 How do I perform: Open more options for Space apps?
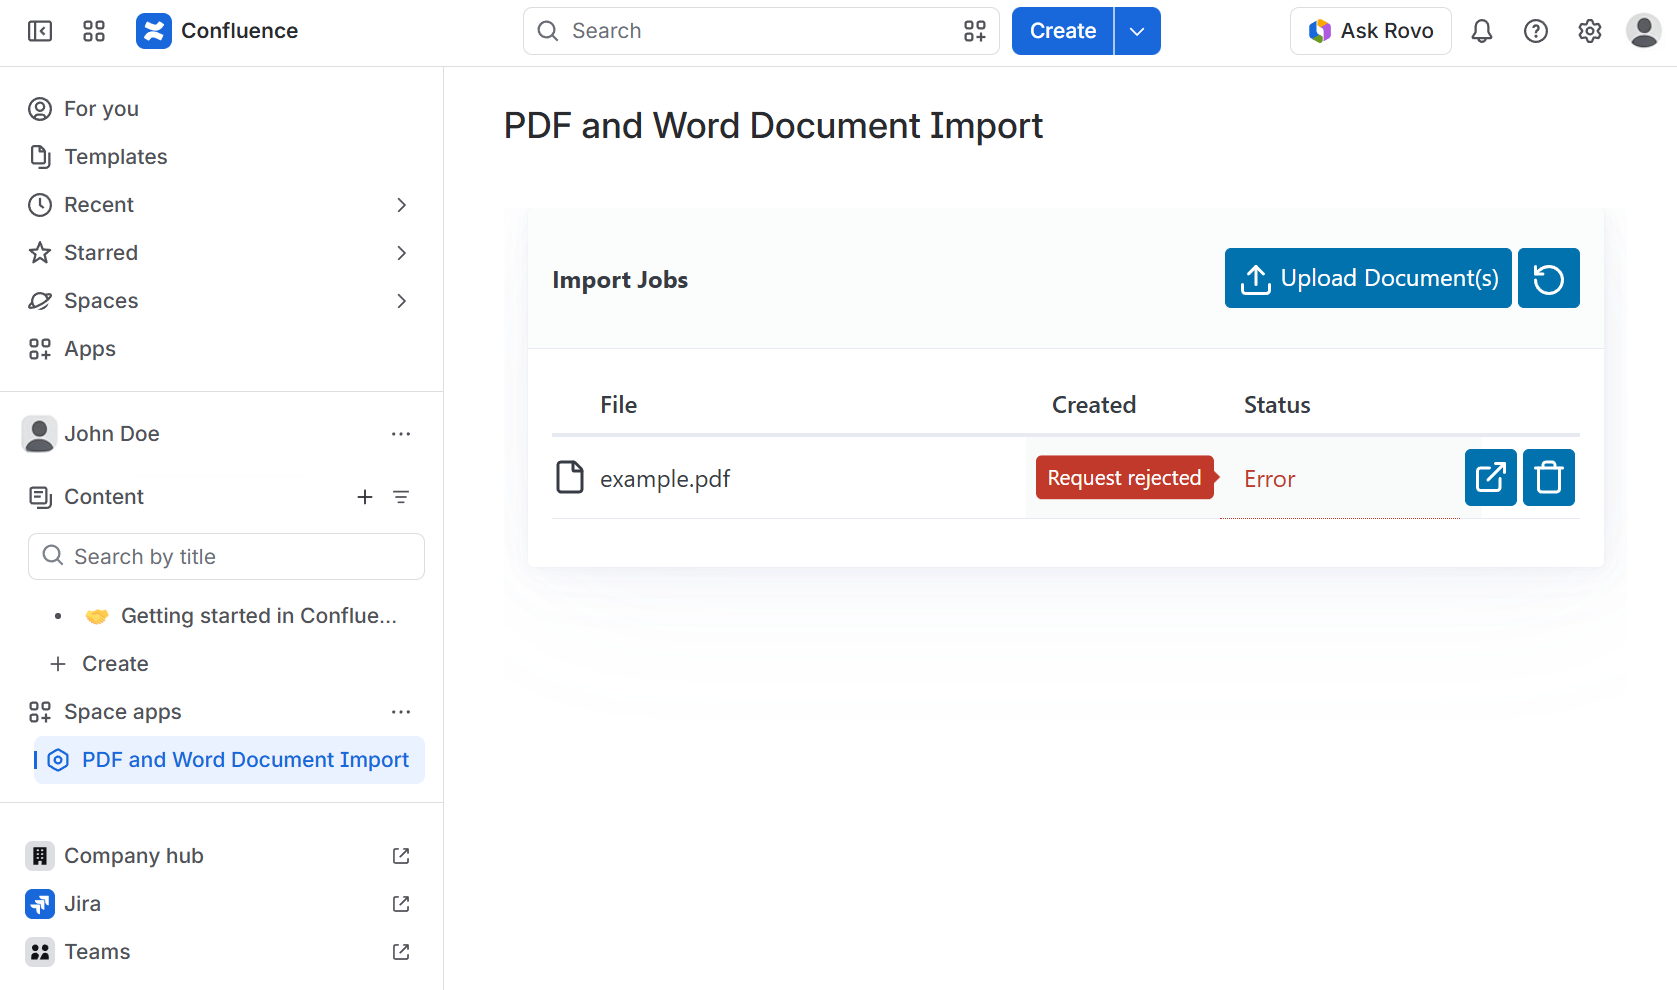coord(401,712)
